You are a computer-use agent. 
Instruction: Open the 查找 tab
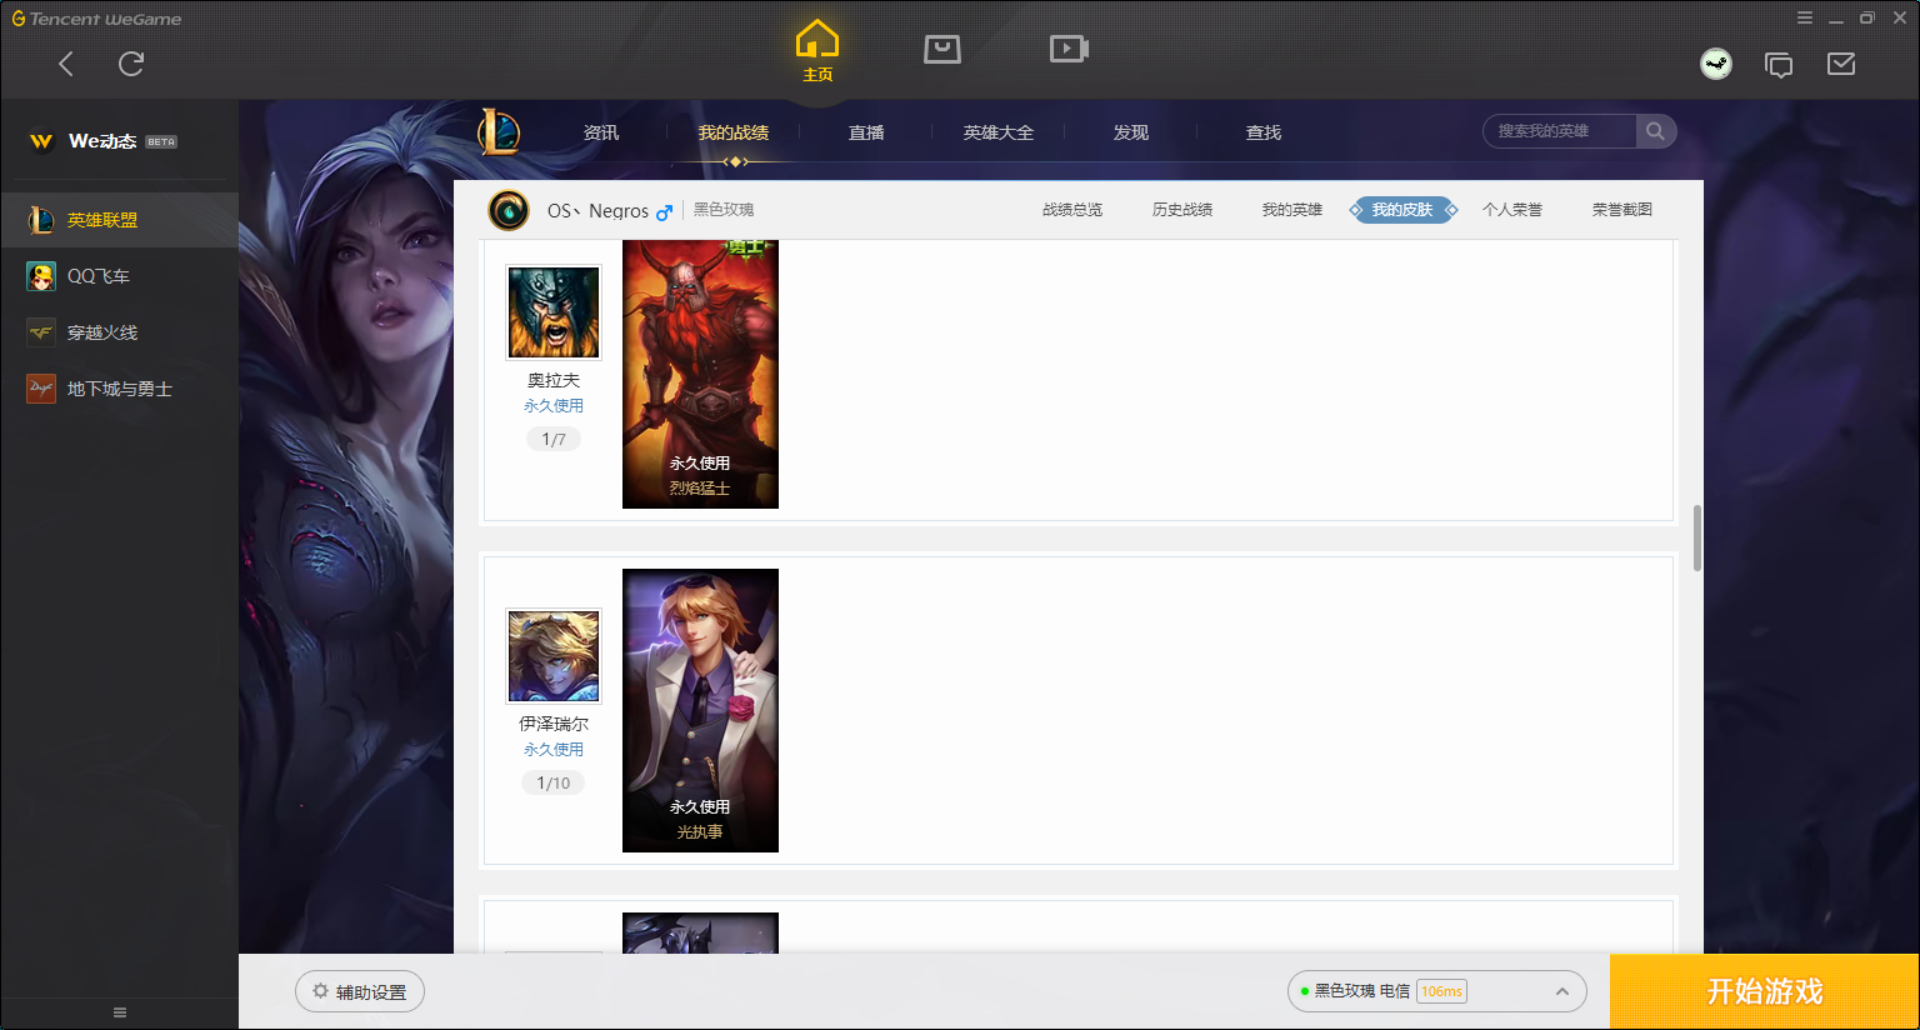(x=1264, y=132)
